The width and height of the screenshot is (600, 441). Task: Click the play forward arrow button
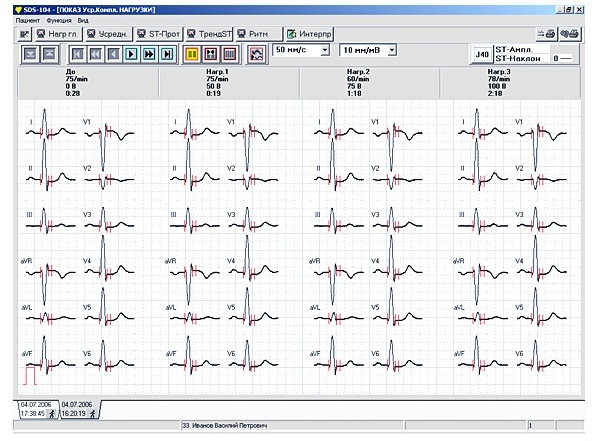point(131,54)
